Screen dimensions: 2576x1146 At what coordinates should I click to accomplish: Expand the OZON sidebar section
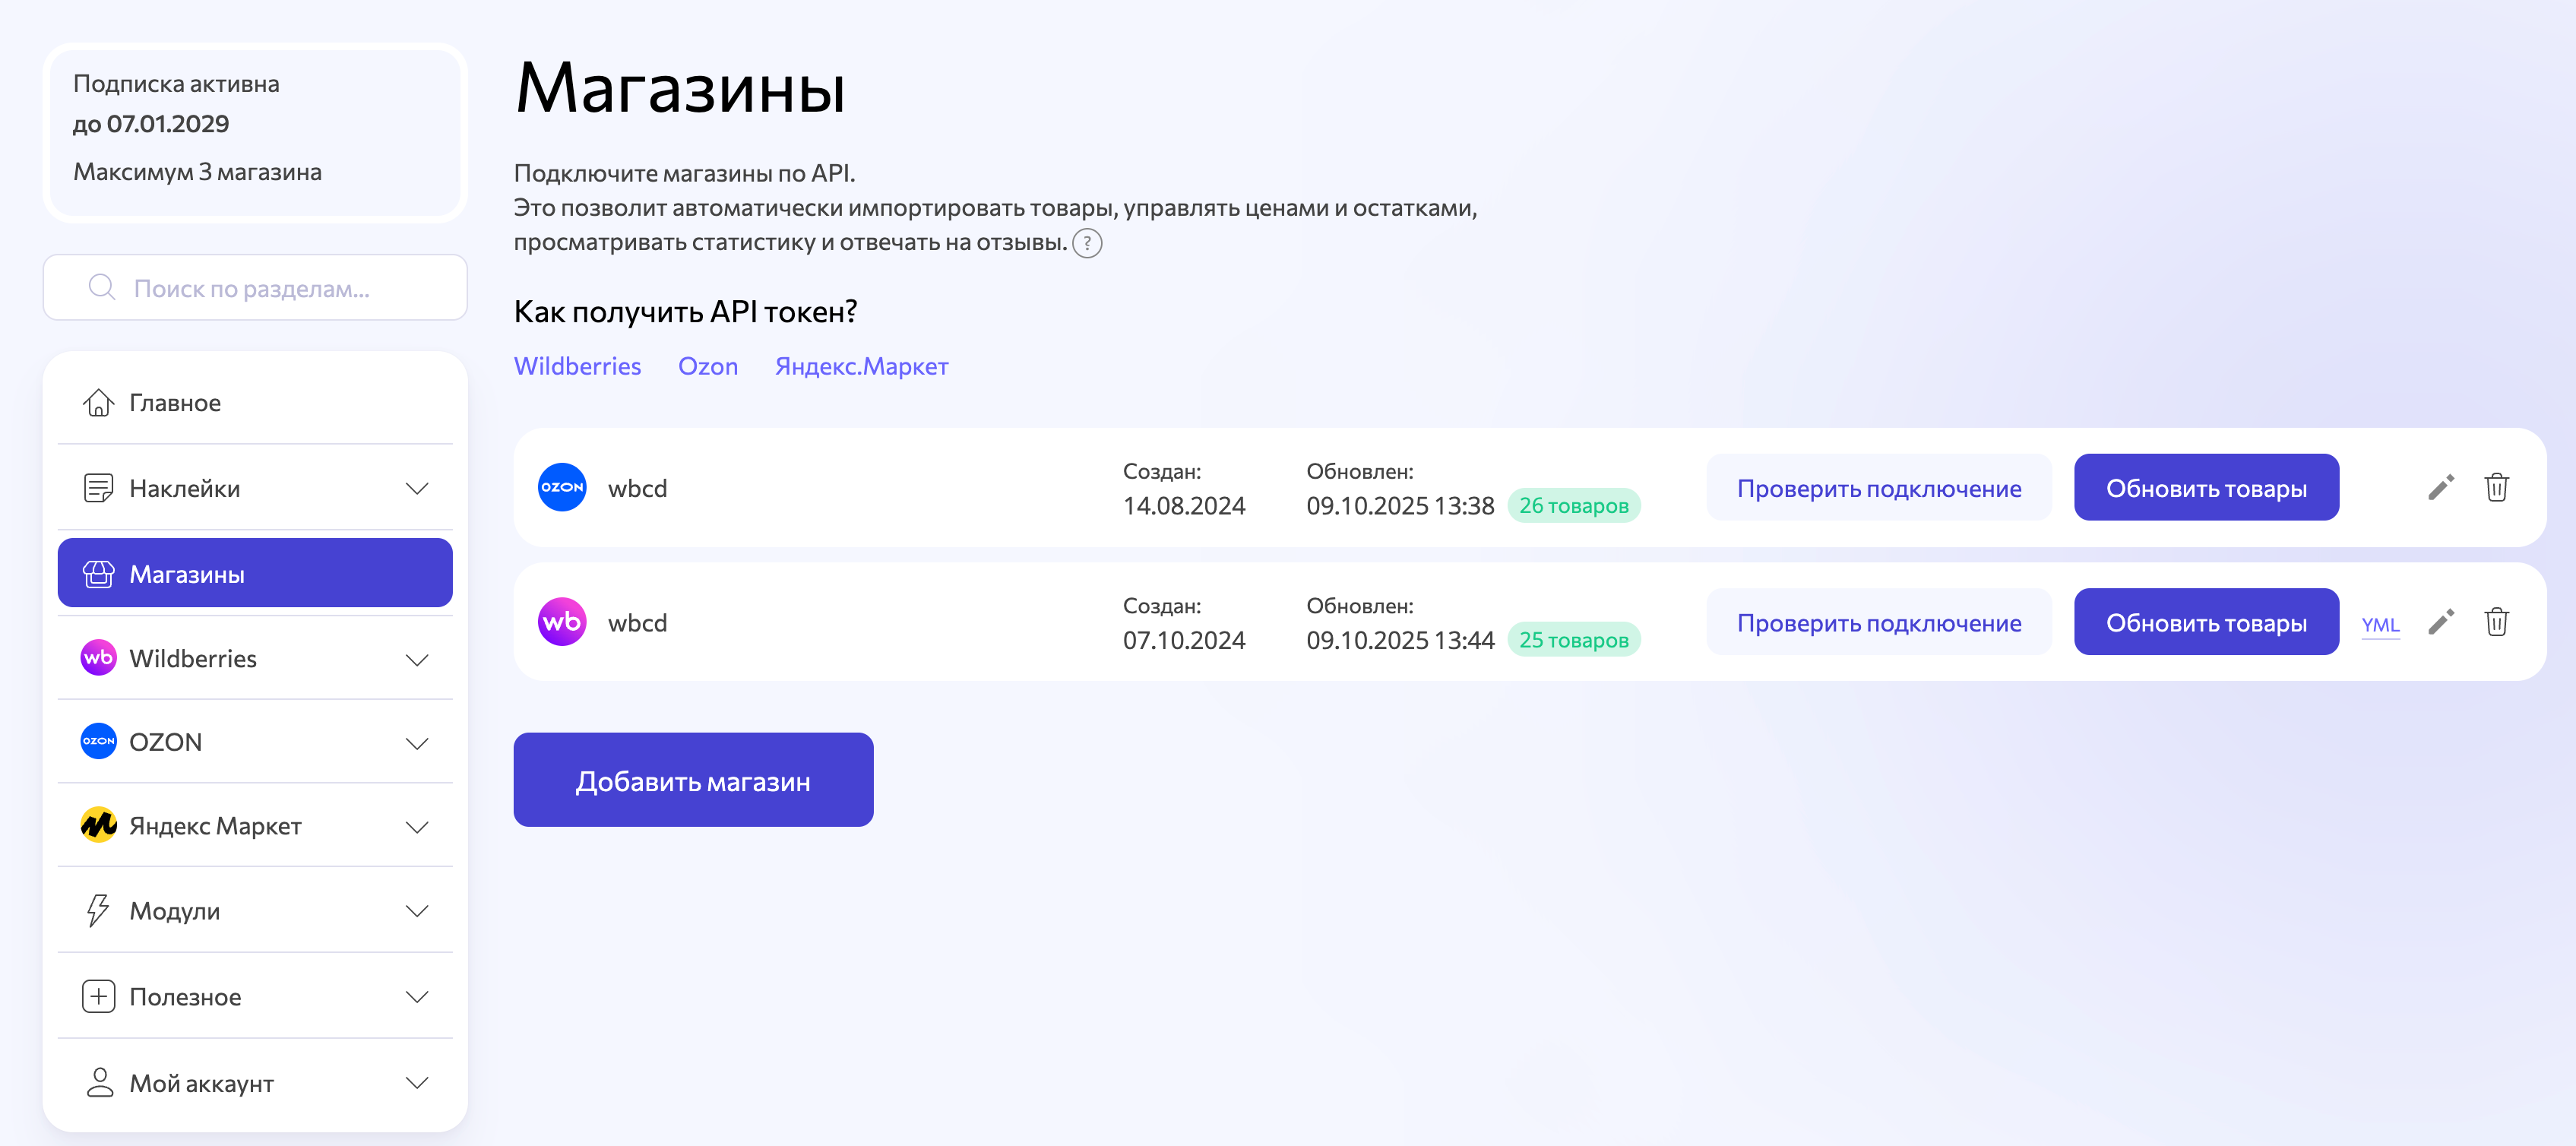point(417,742)
